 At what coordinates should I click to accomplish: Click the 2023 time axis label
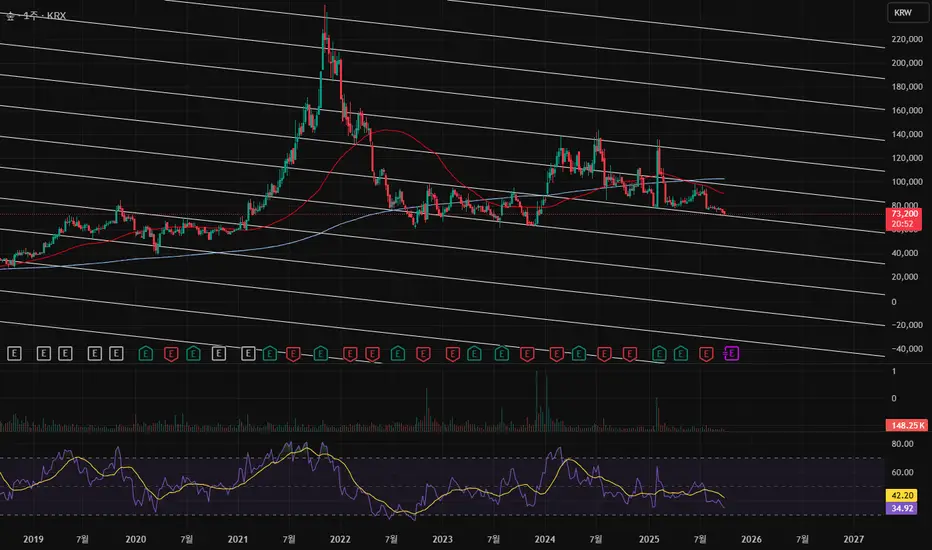442,539
